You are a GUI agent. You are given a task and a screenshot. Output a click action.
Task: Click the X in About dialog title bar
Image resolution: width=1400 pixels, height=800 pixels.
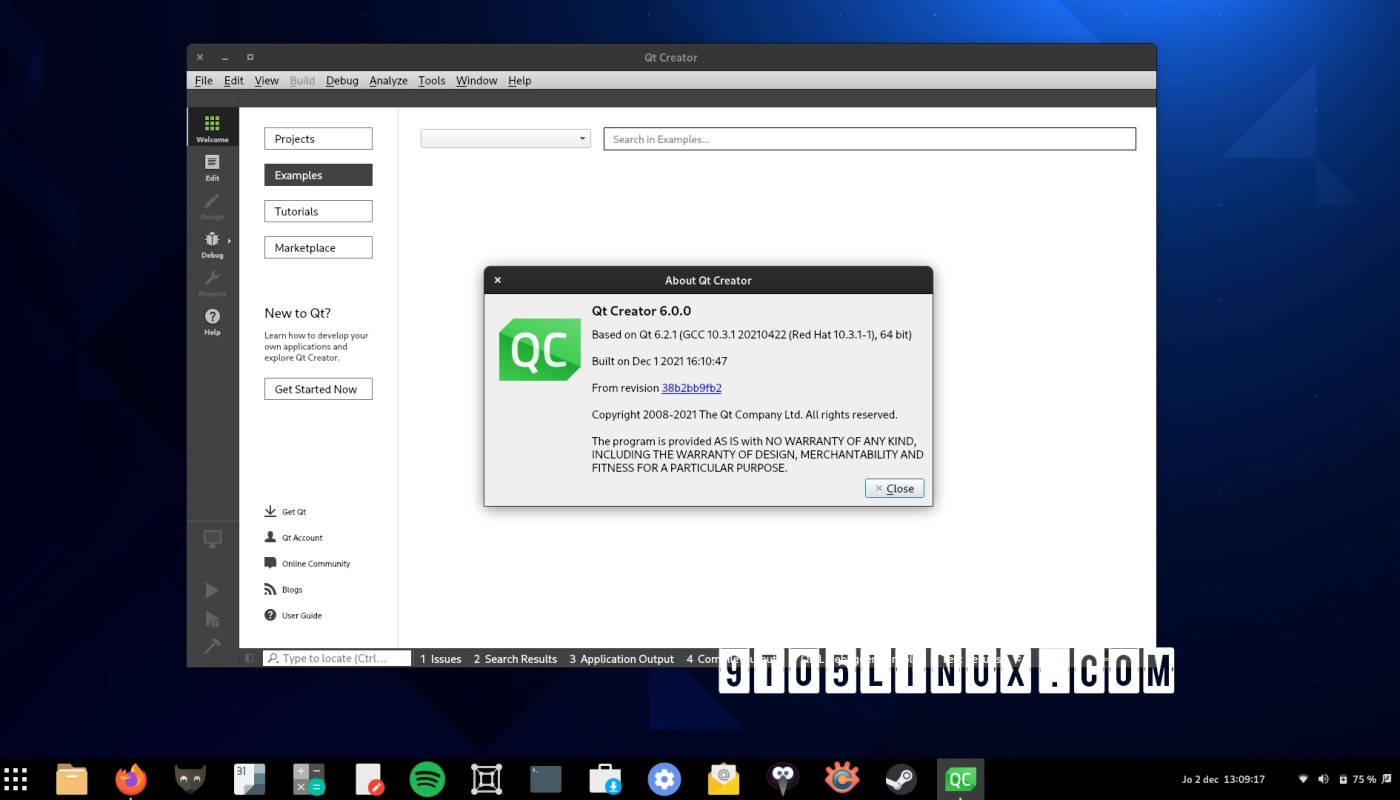tap(498, 280)
